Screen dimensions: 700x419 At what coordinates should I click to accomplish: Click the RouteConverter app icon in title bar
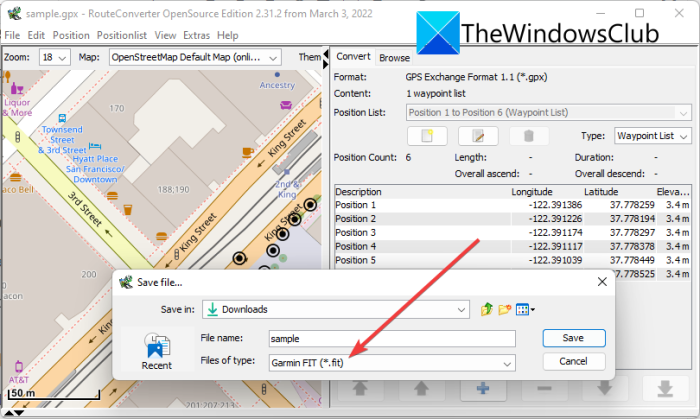coord(14,13)
